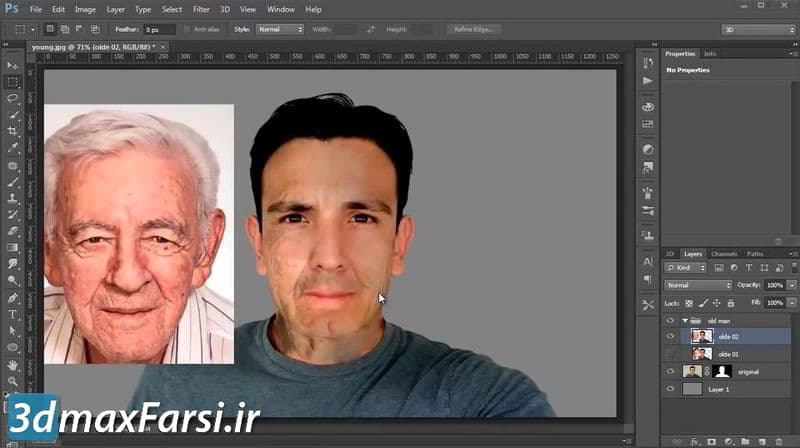Select the History Brush tool
Image resolution: width=800 pixels, height=448 pixels.
13,215
